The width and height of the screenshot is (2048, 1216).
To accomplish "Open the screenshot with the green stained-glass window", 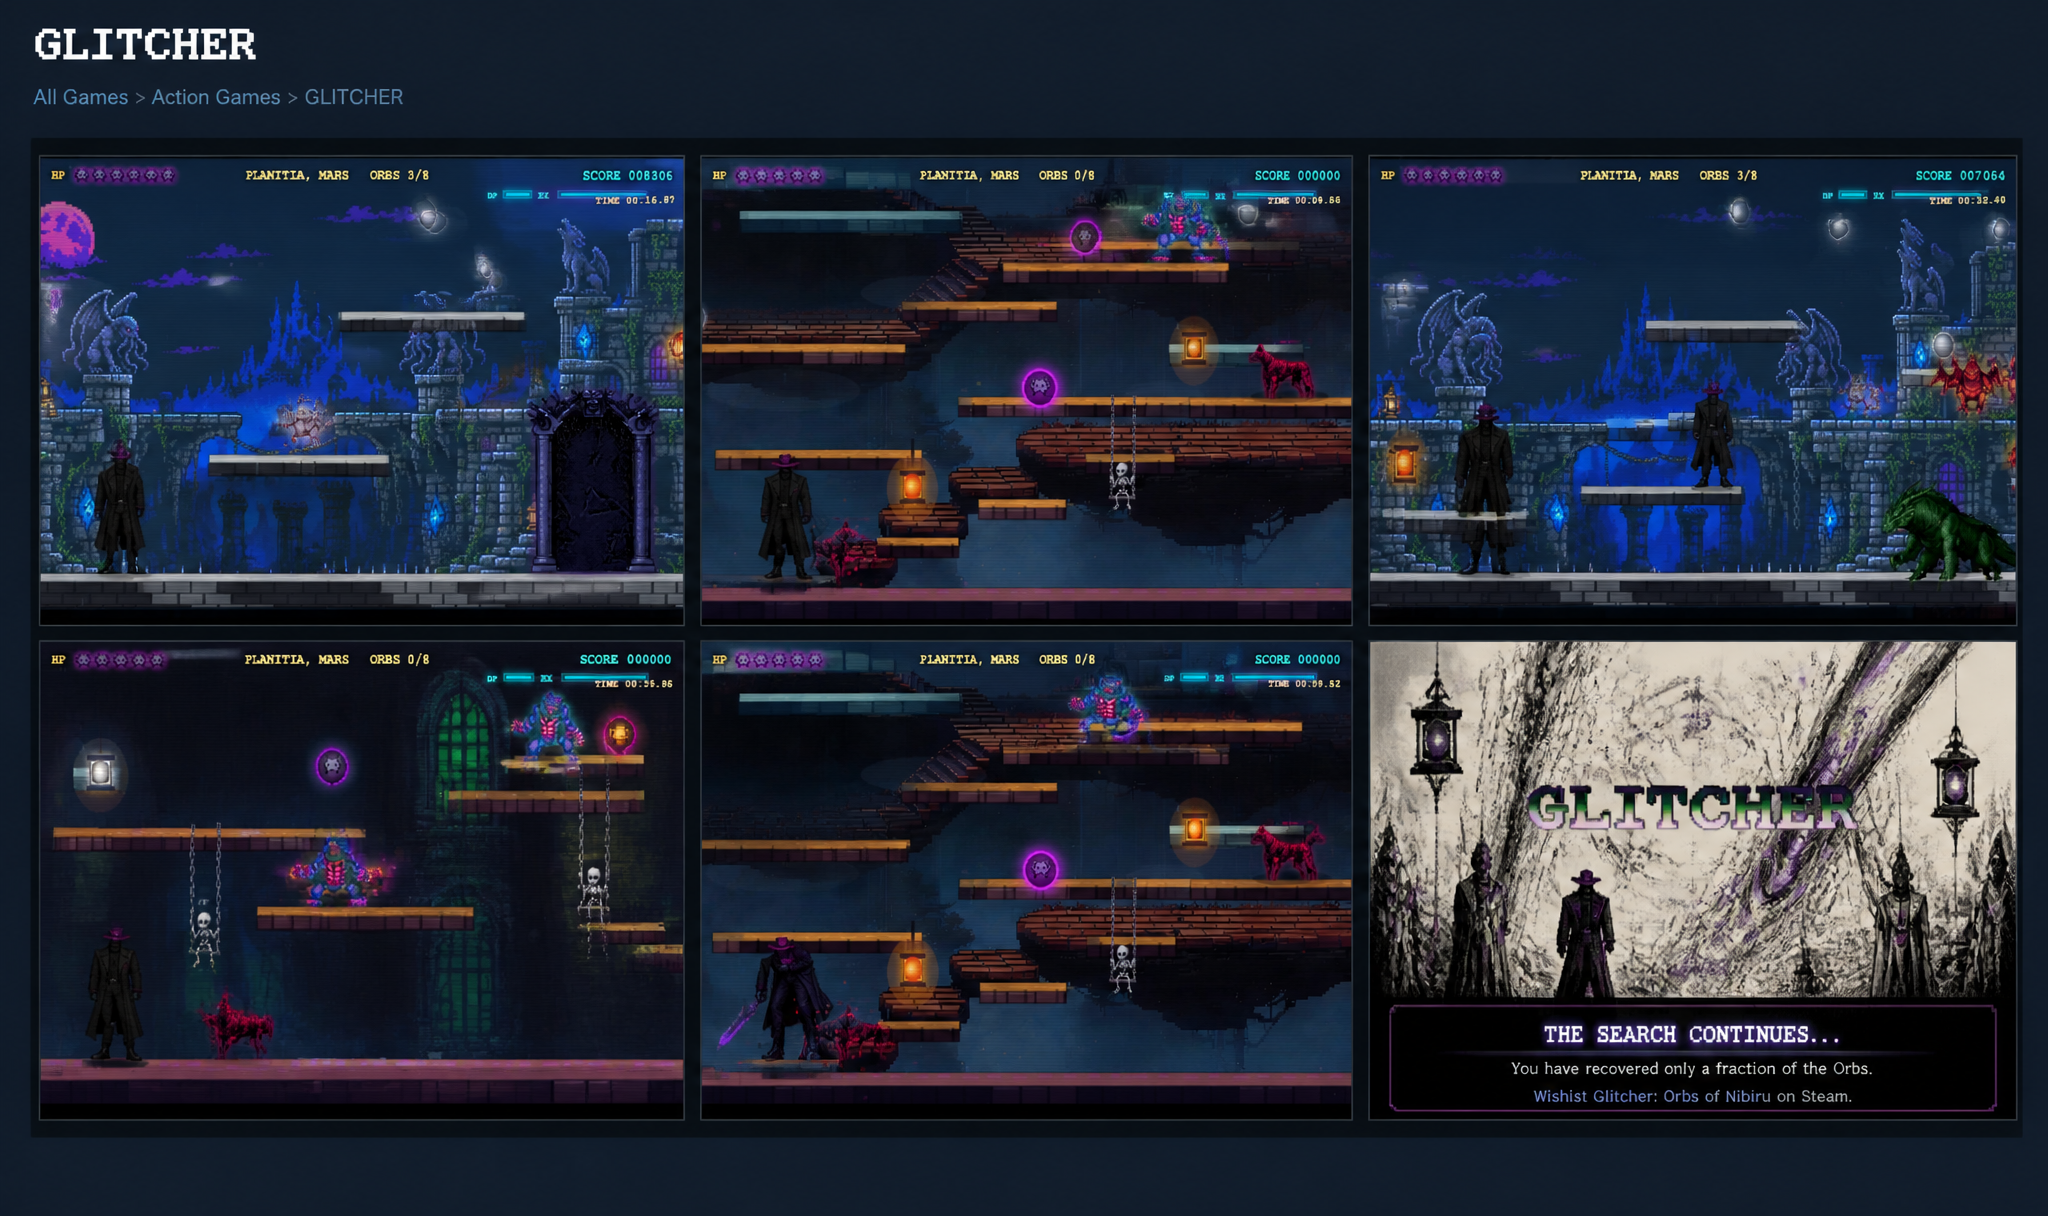I will point(362,880).
